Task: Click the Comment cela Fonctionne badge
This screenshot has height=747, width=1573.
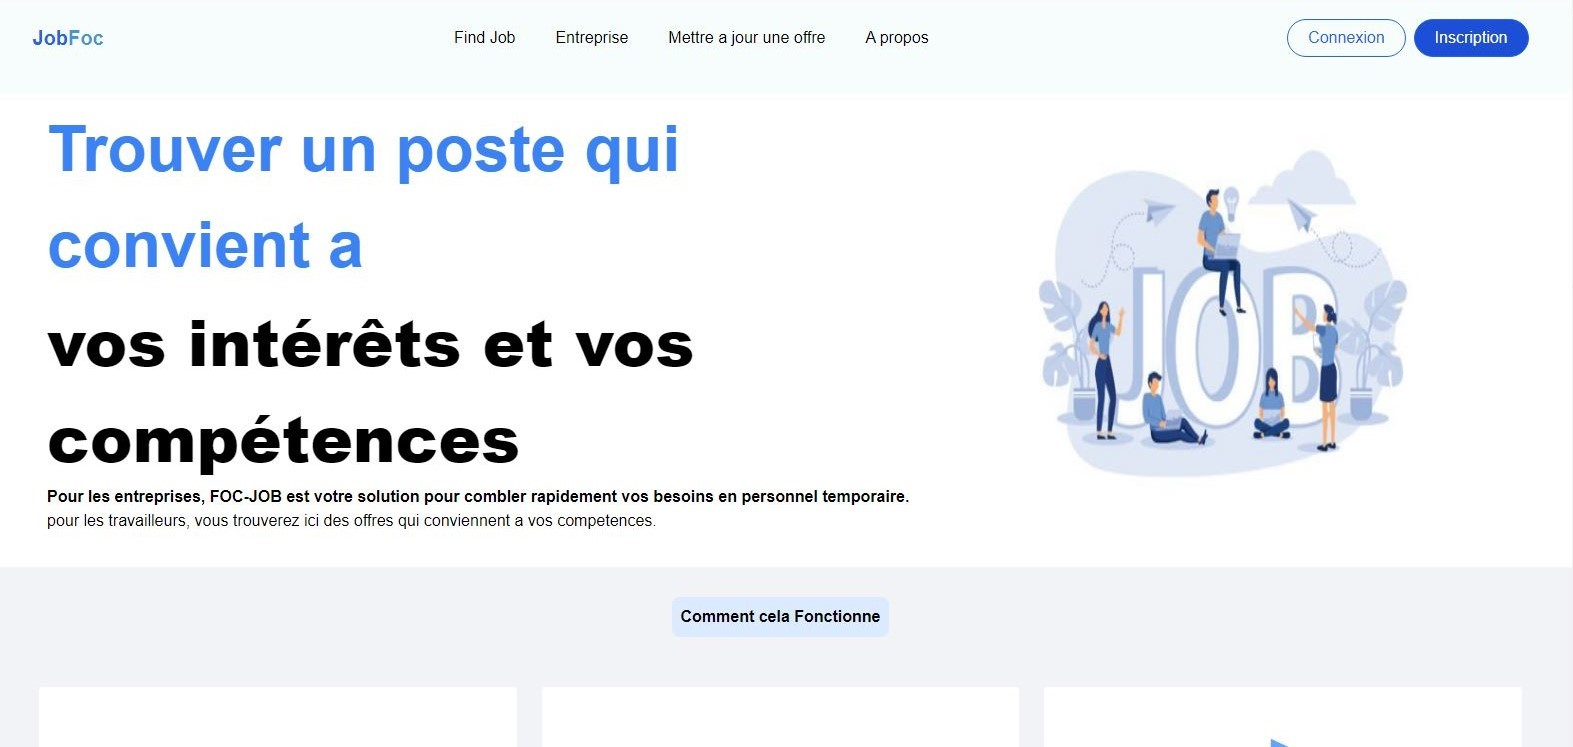Action: point(780,617)
